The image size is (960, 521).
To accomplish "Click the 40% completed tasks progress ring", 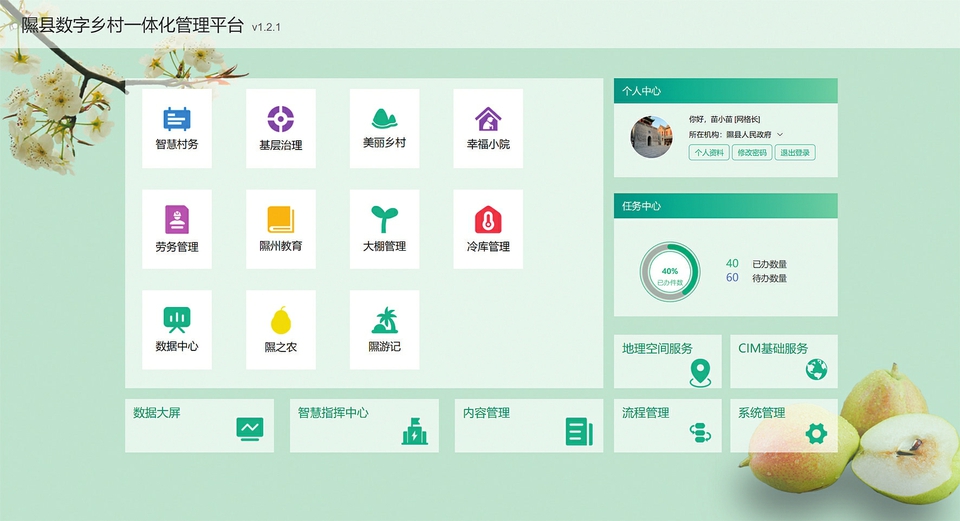I will click(x=669, y=271).
